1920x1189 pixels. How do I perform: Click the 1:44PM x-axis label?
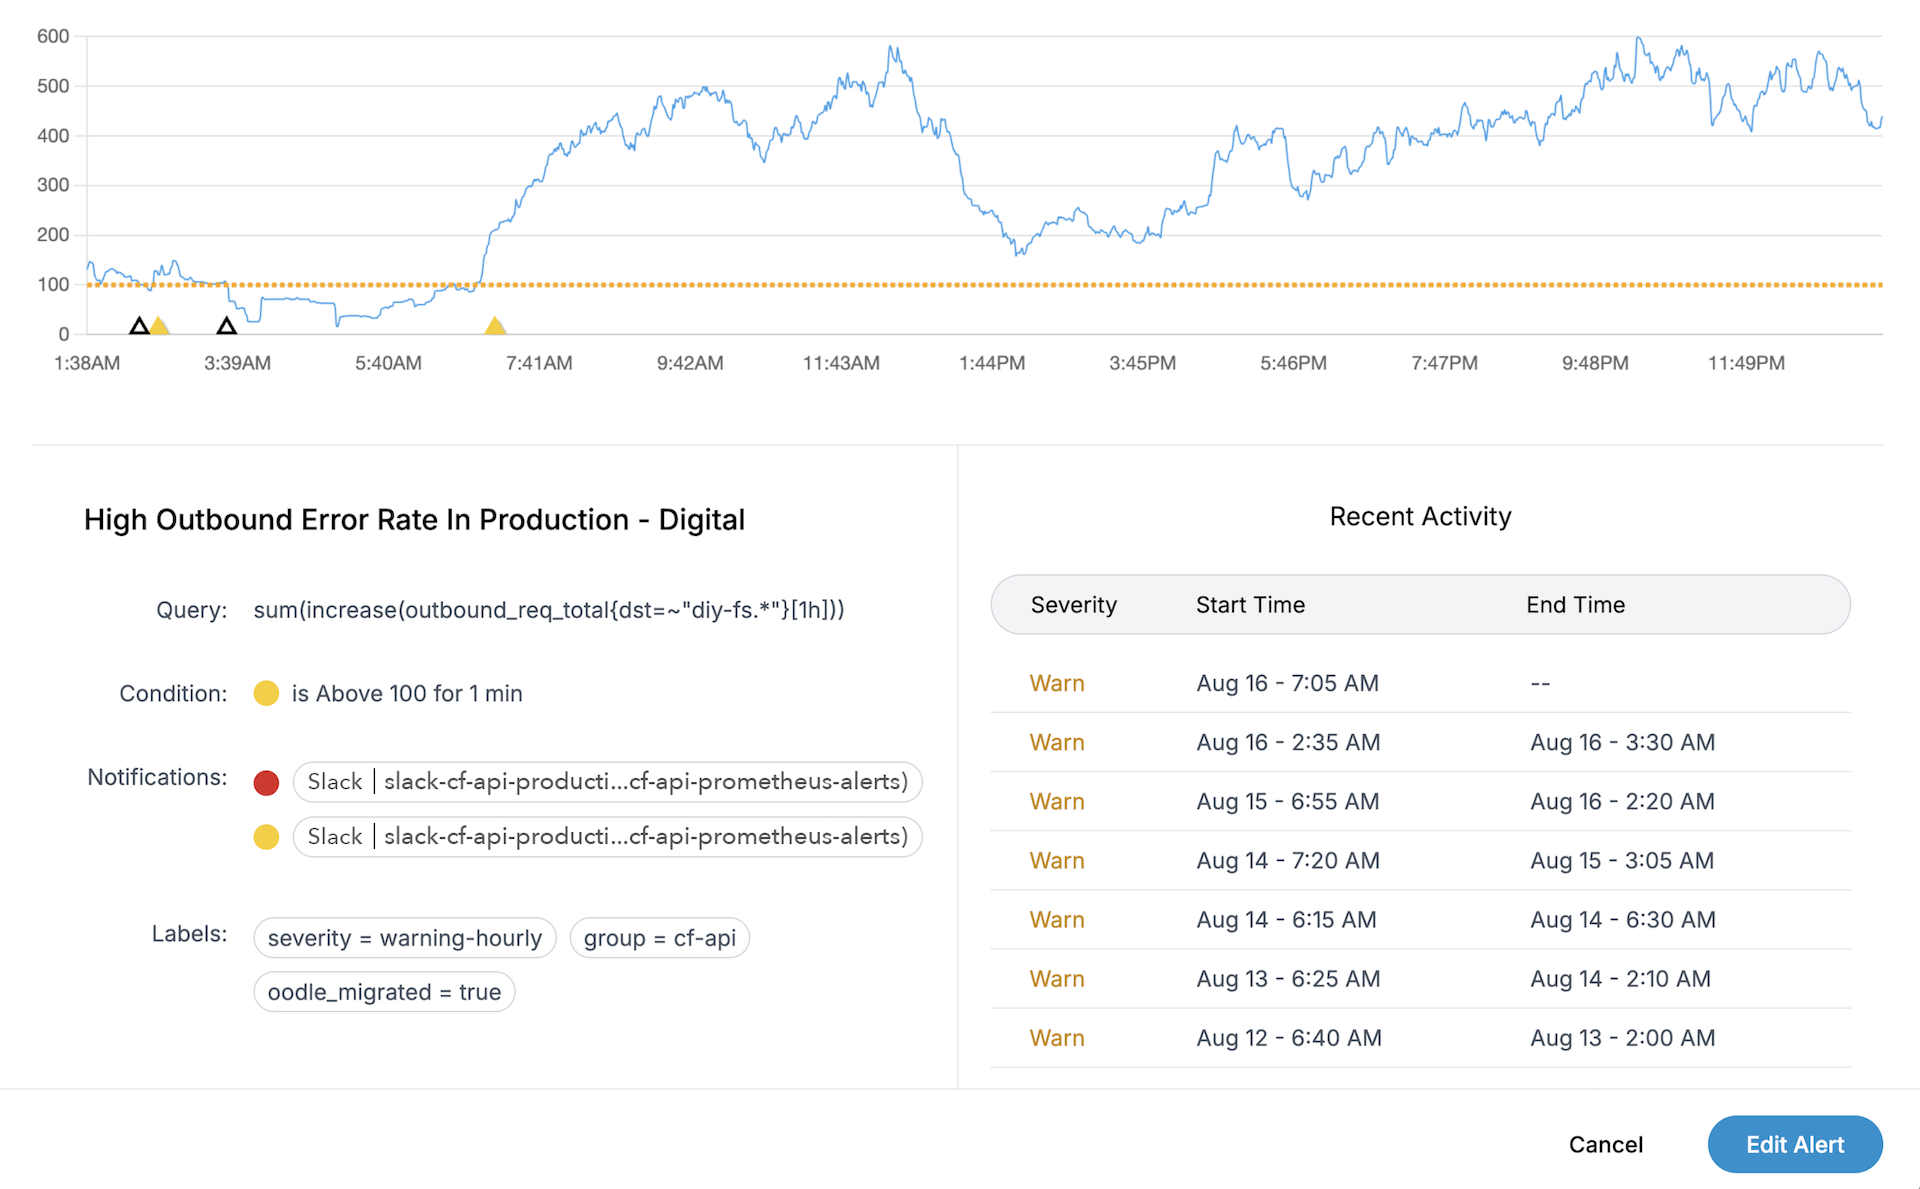992,363
